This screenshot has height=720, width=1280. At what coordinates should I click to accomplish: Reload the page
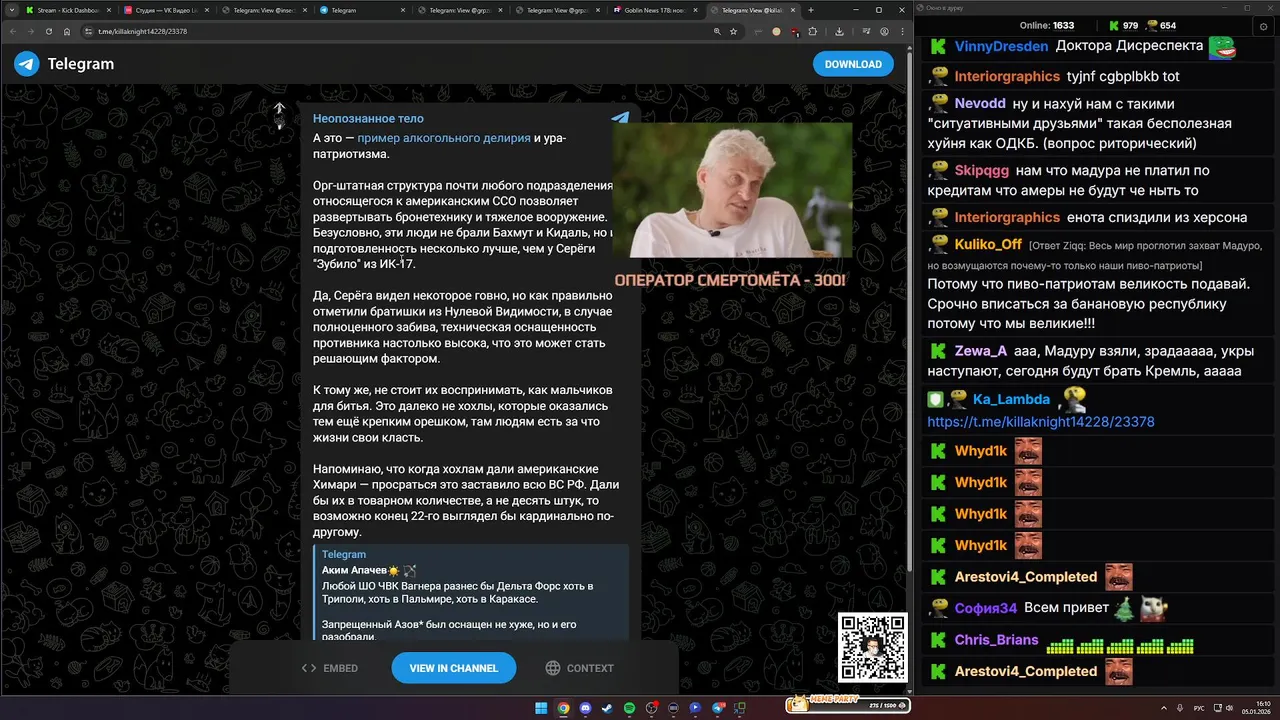49,32
